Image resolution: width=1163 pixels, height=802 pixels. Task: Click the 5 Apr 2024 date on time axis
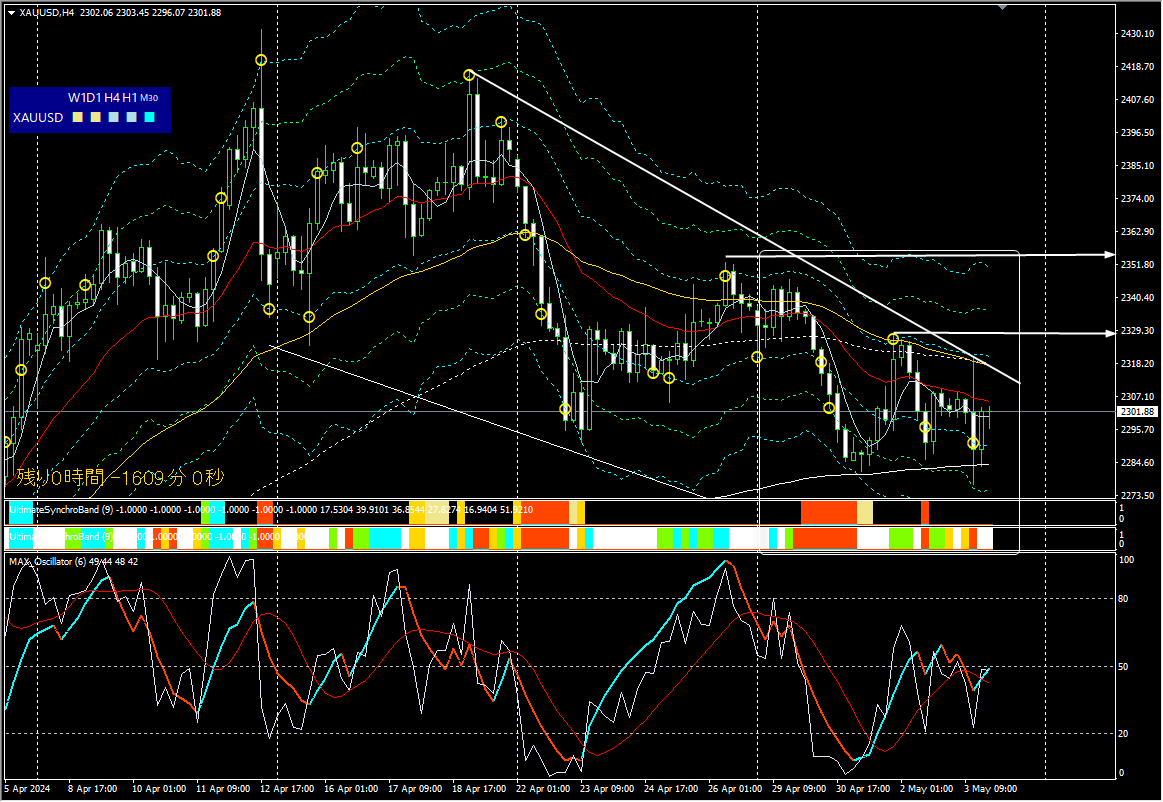point(27,789)
